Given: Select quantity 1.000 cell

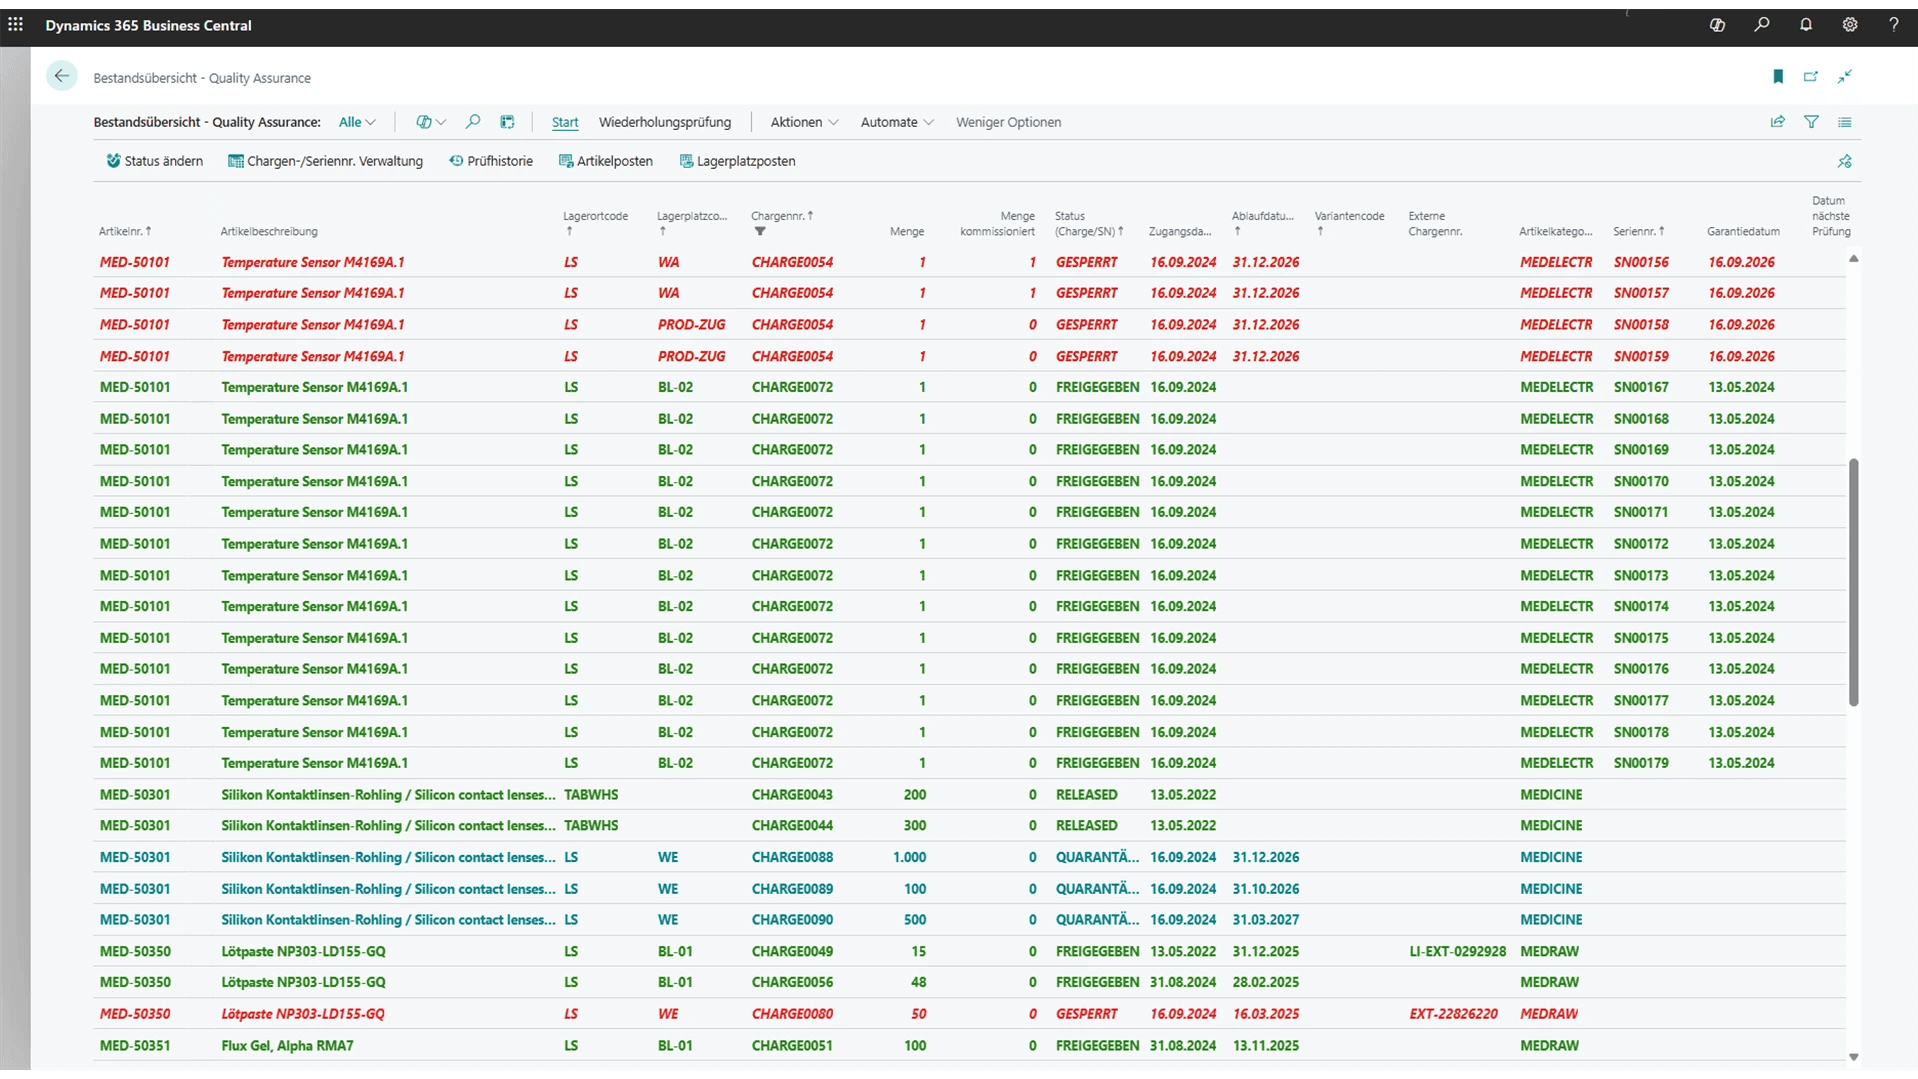Looking at the screenshot, I should tap(910, 858).
